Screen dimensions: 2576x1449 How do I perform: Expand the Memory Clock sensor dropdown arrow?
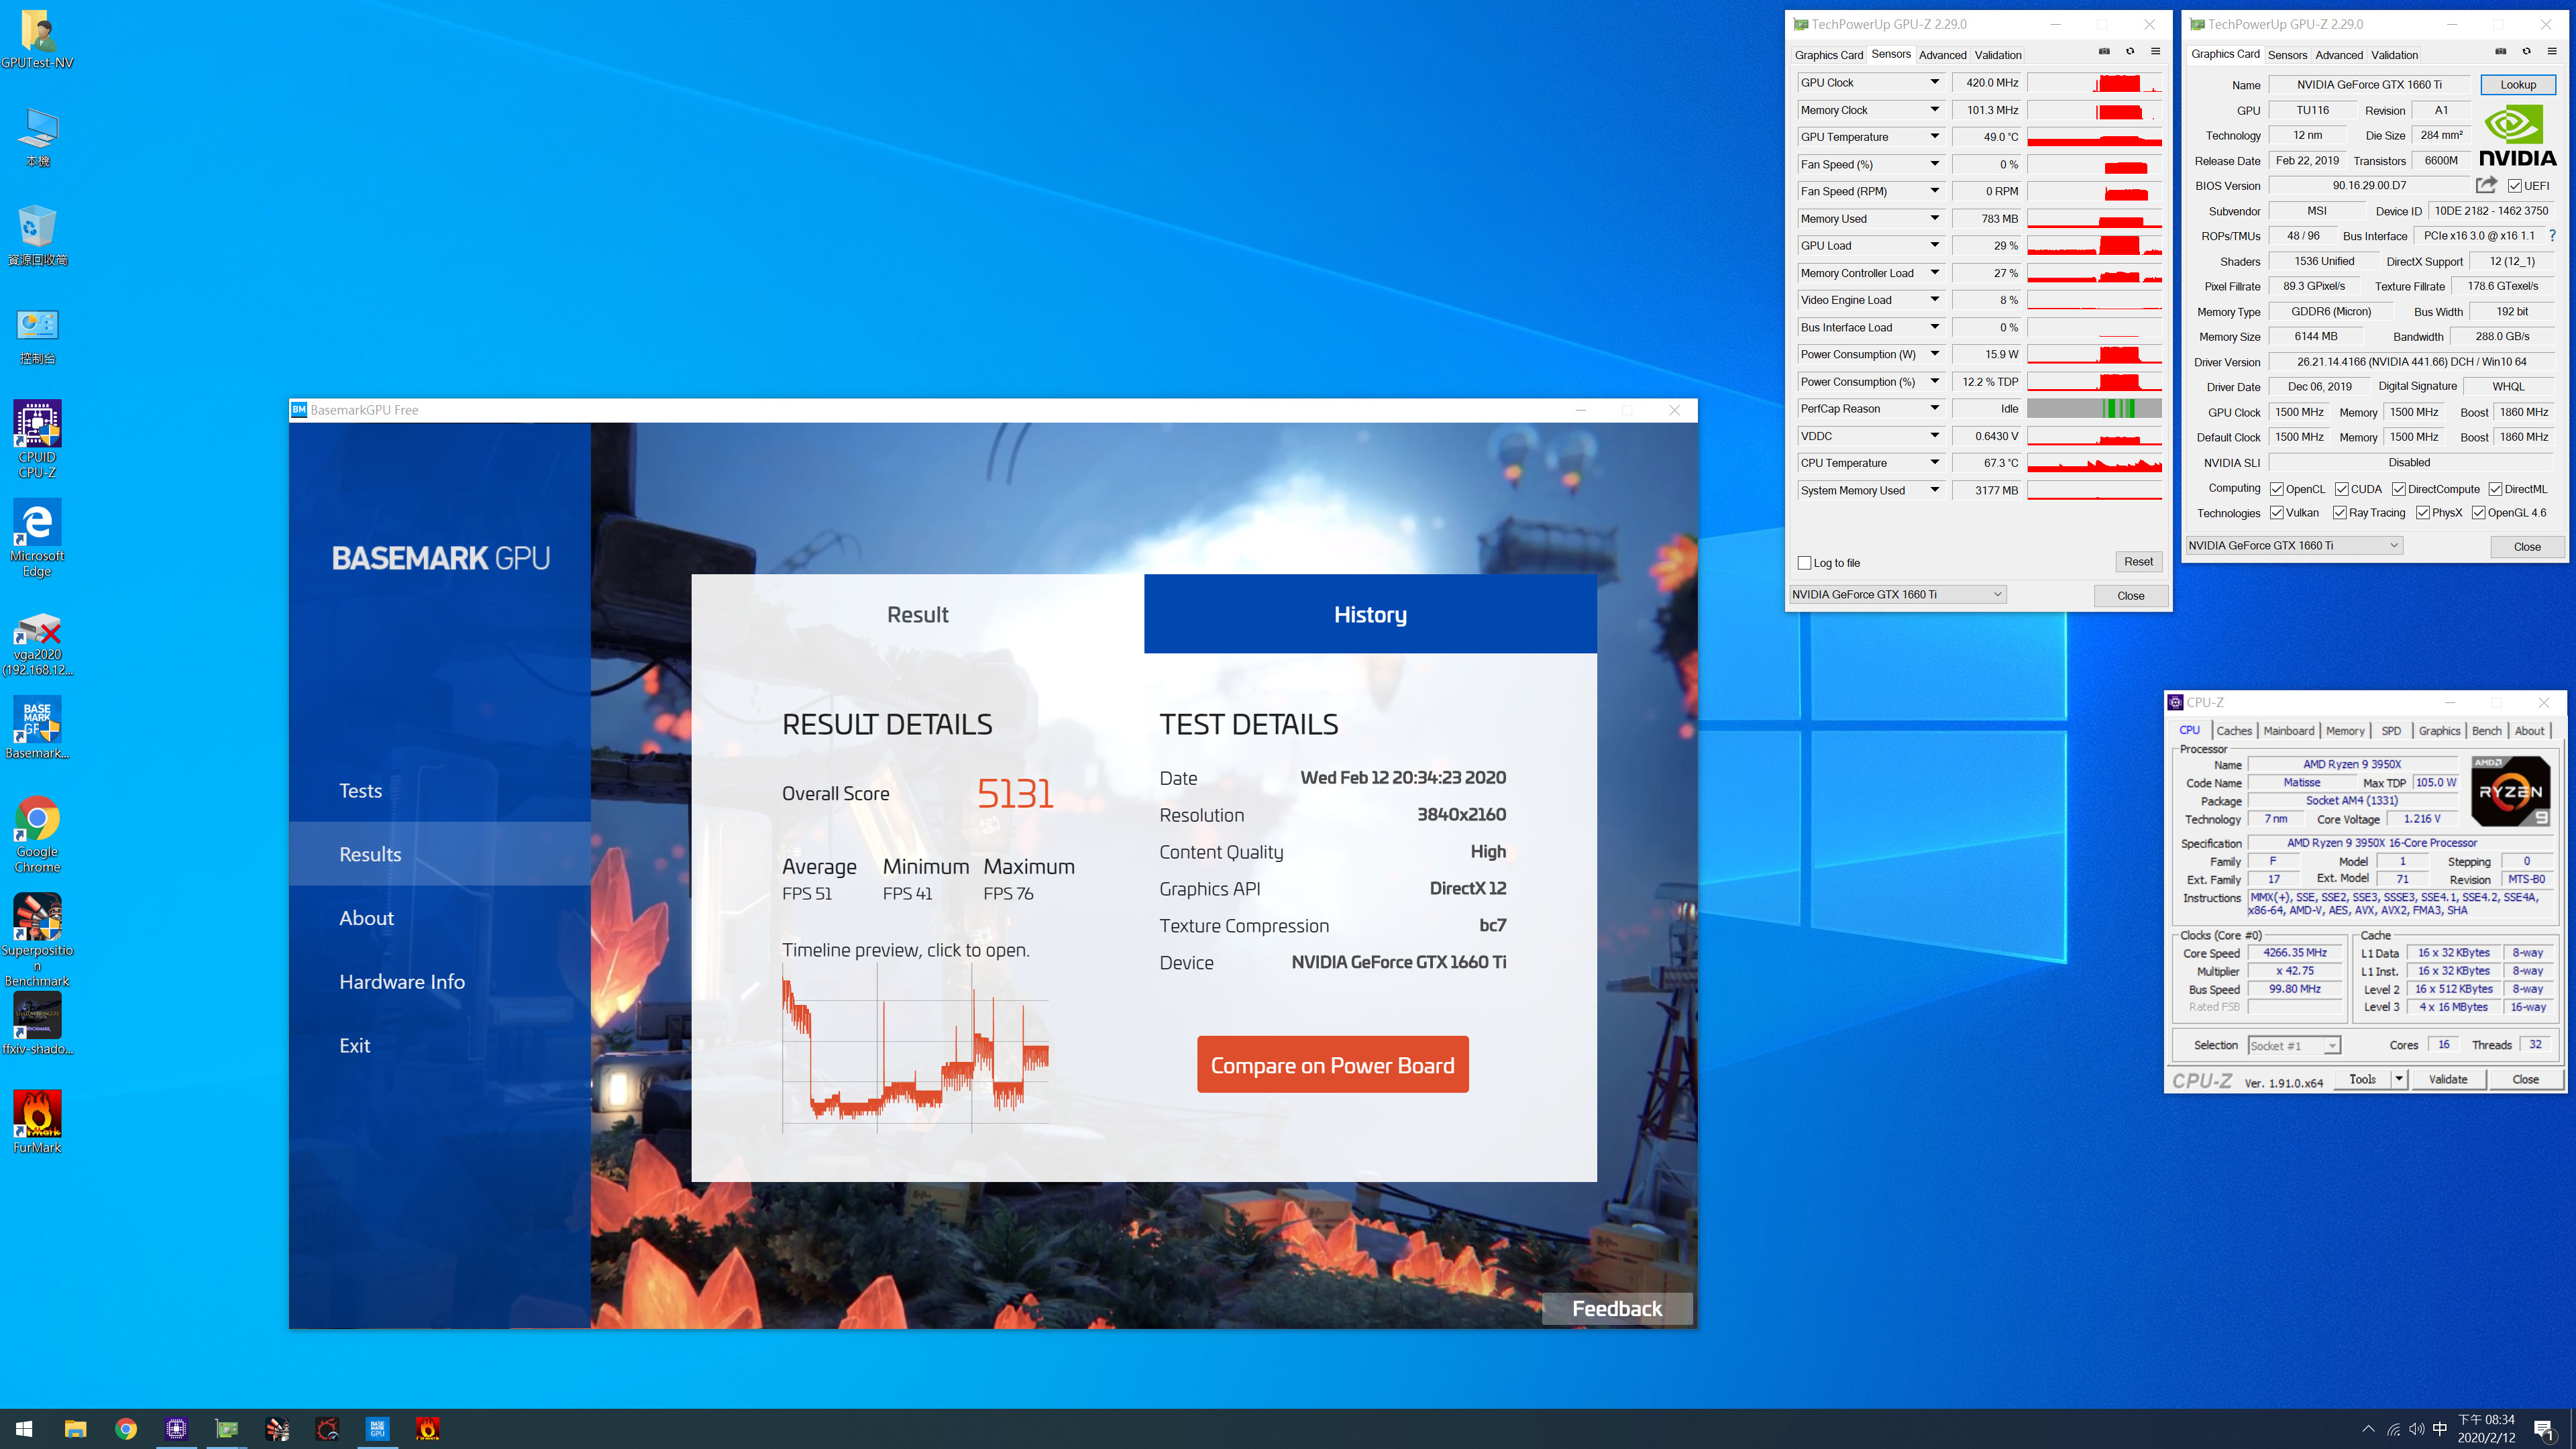click(1934, 109)
